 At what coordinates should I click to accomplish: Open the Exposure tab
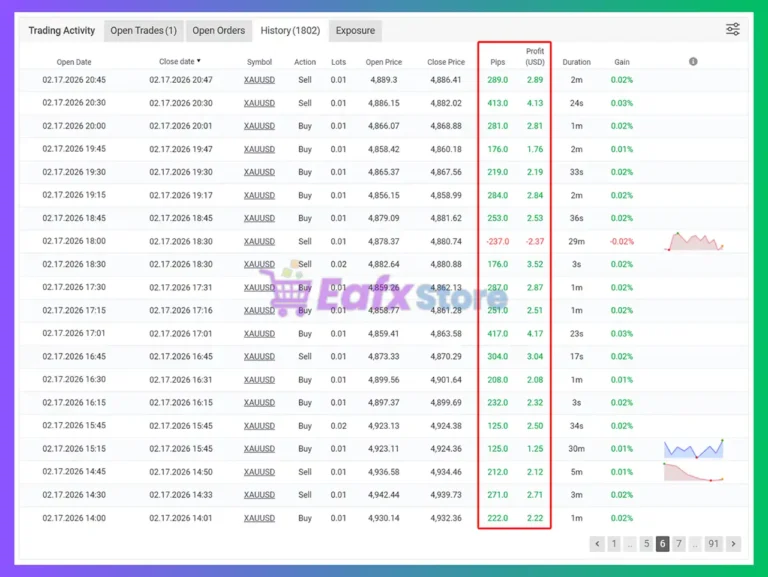pos(356,31)
